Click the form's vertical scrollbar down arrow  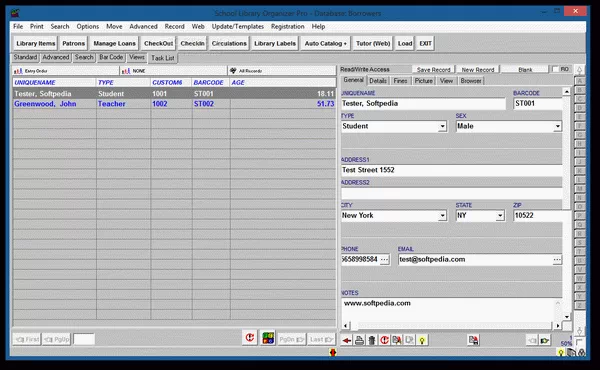[567, 317]
